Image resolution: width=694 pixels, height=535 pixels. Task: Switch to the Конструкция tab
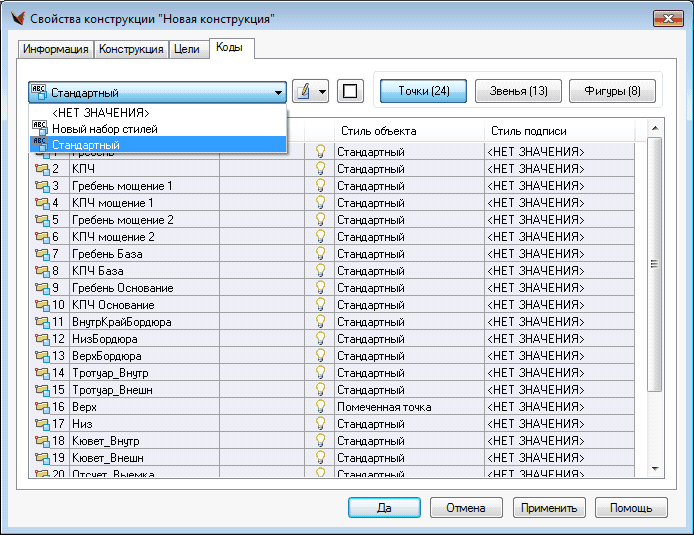tap(131, 49)
